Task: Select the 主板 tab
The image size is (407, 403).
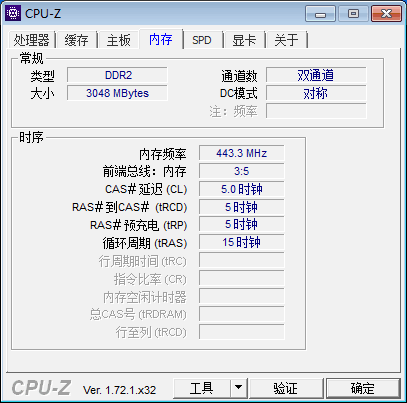Action: click(118, 40)
